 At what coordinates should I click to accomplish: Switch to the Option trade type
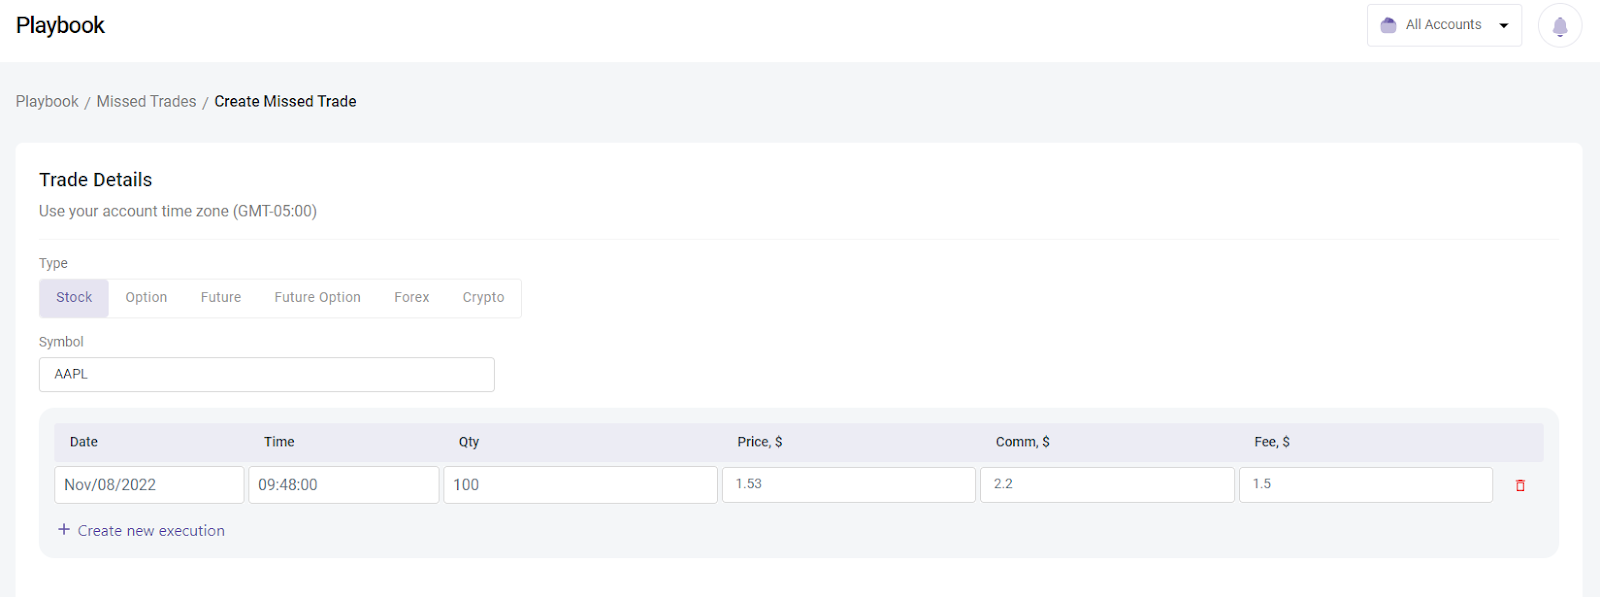[x=146, y=298]
